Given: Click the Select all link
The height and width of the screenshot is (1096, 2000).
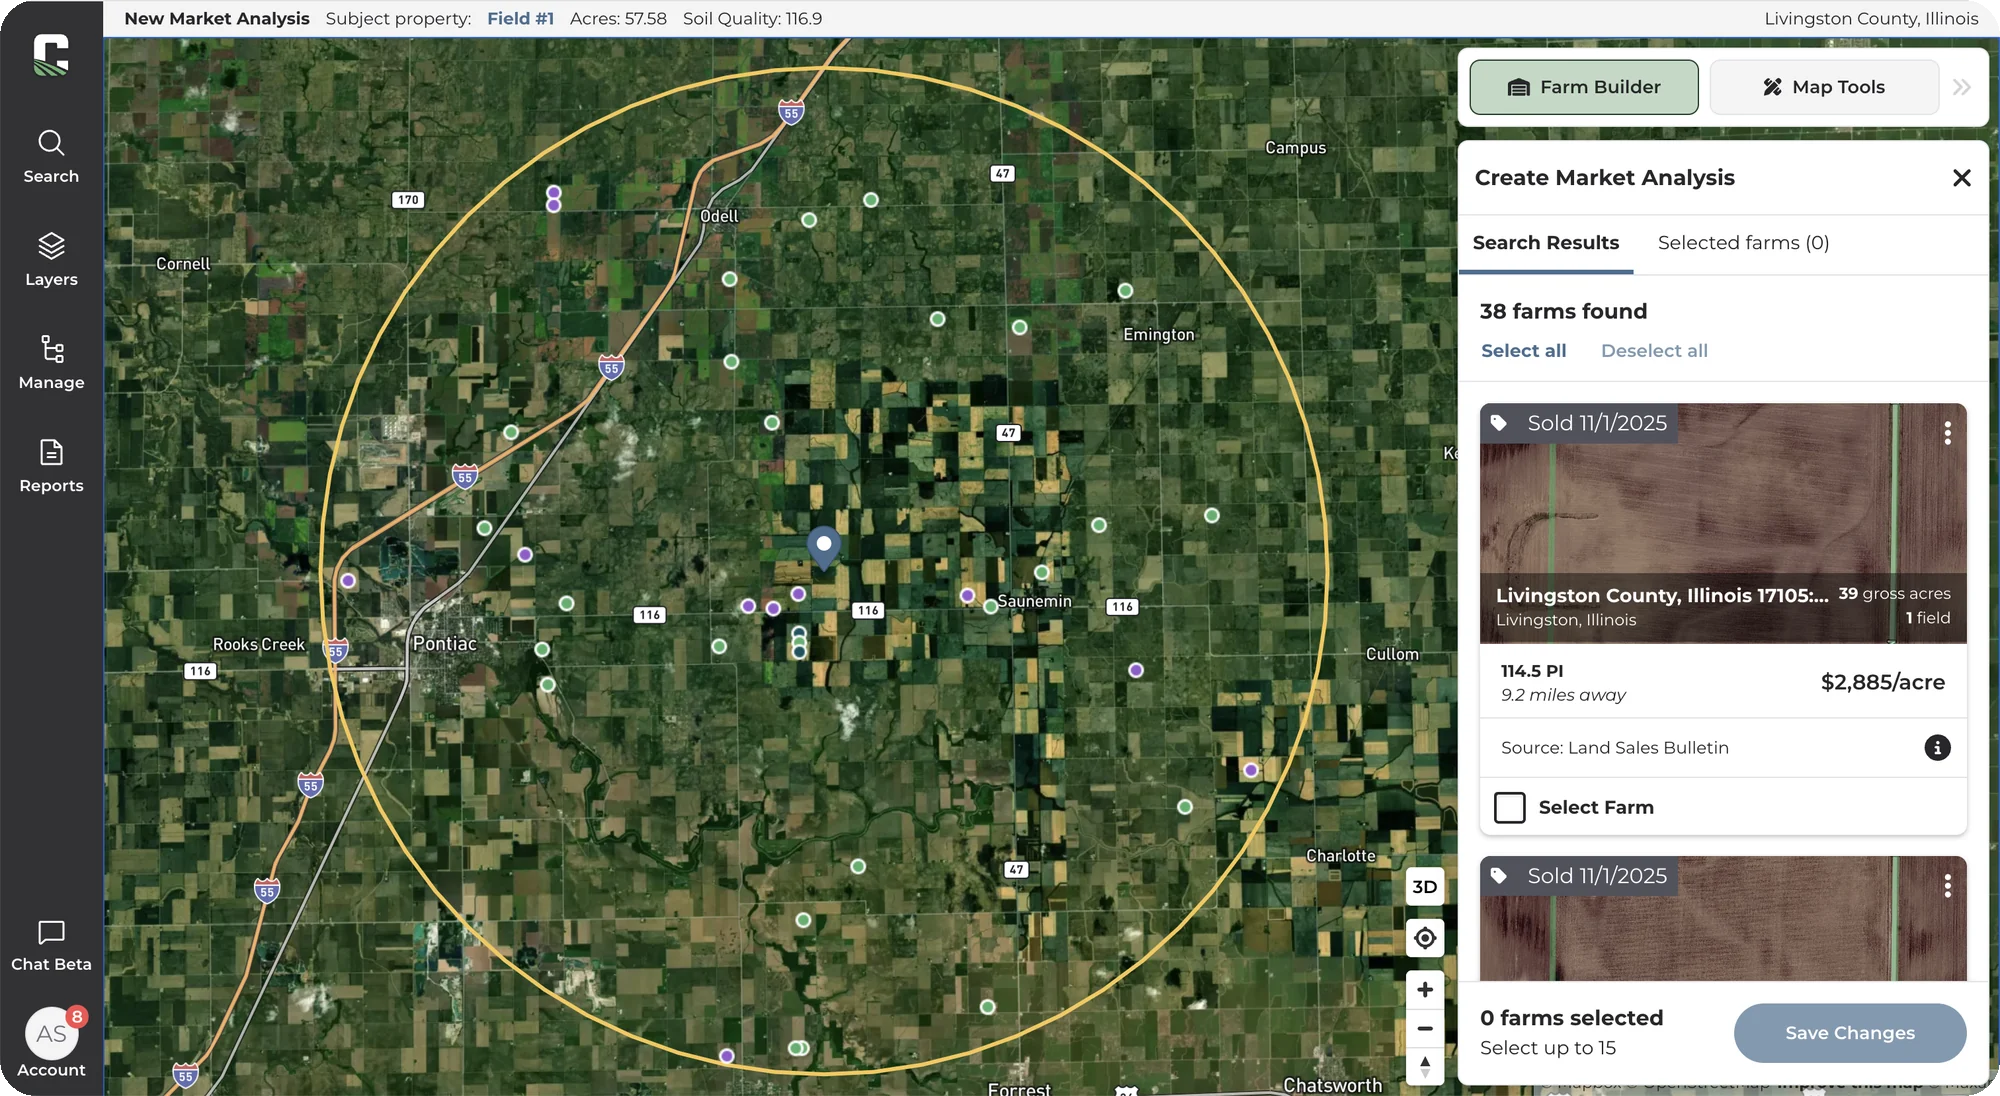Looking at the screenshot, I should point(1523,351).
